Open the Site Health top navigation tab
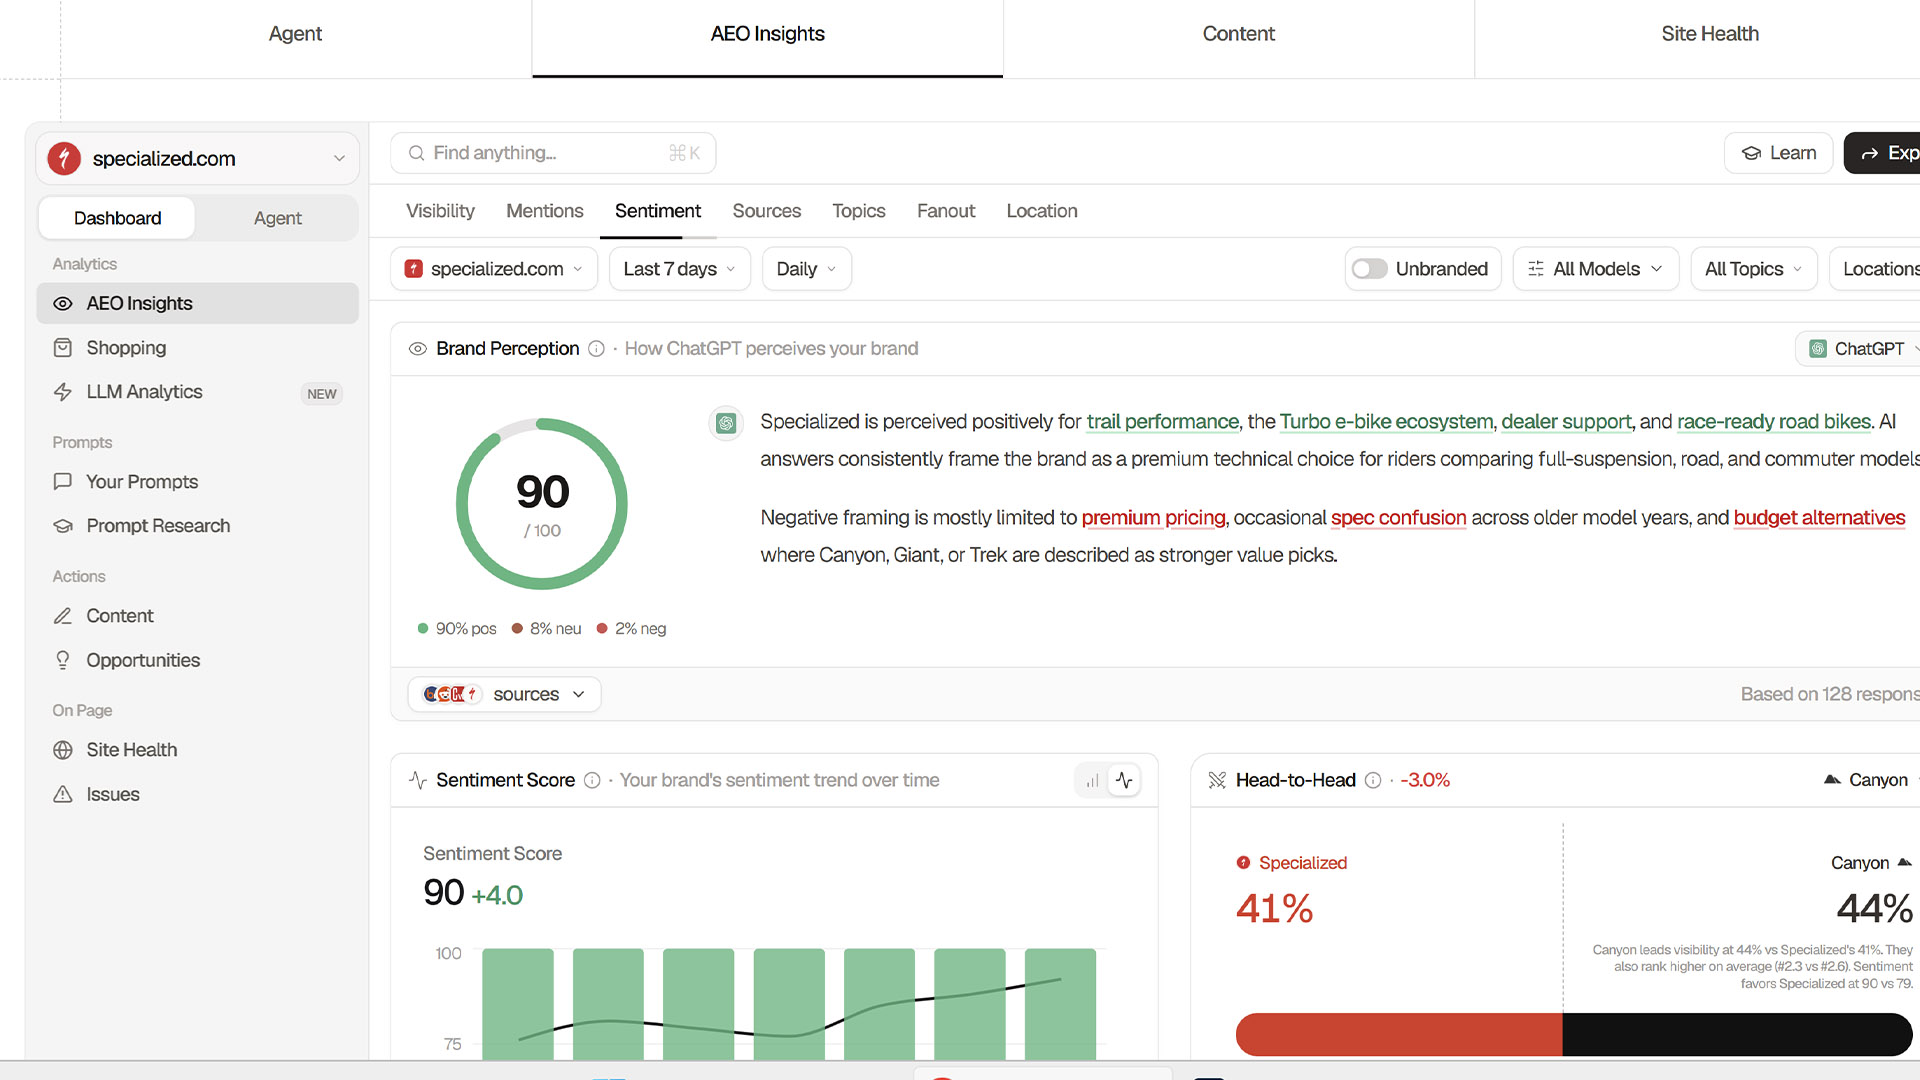The image size is (1920, 1080). click(x=1710, y=34)
